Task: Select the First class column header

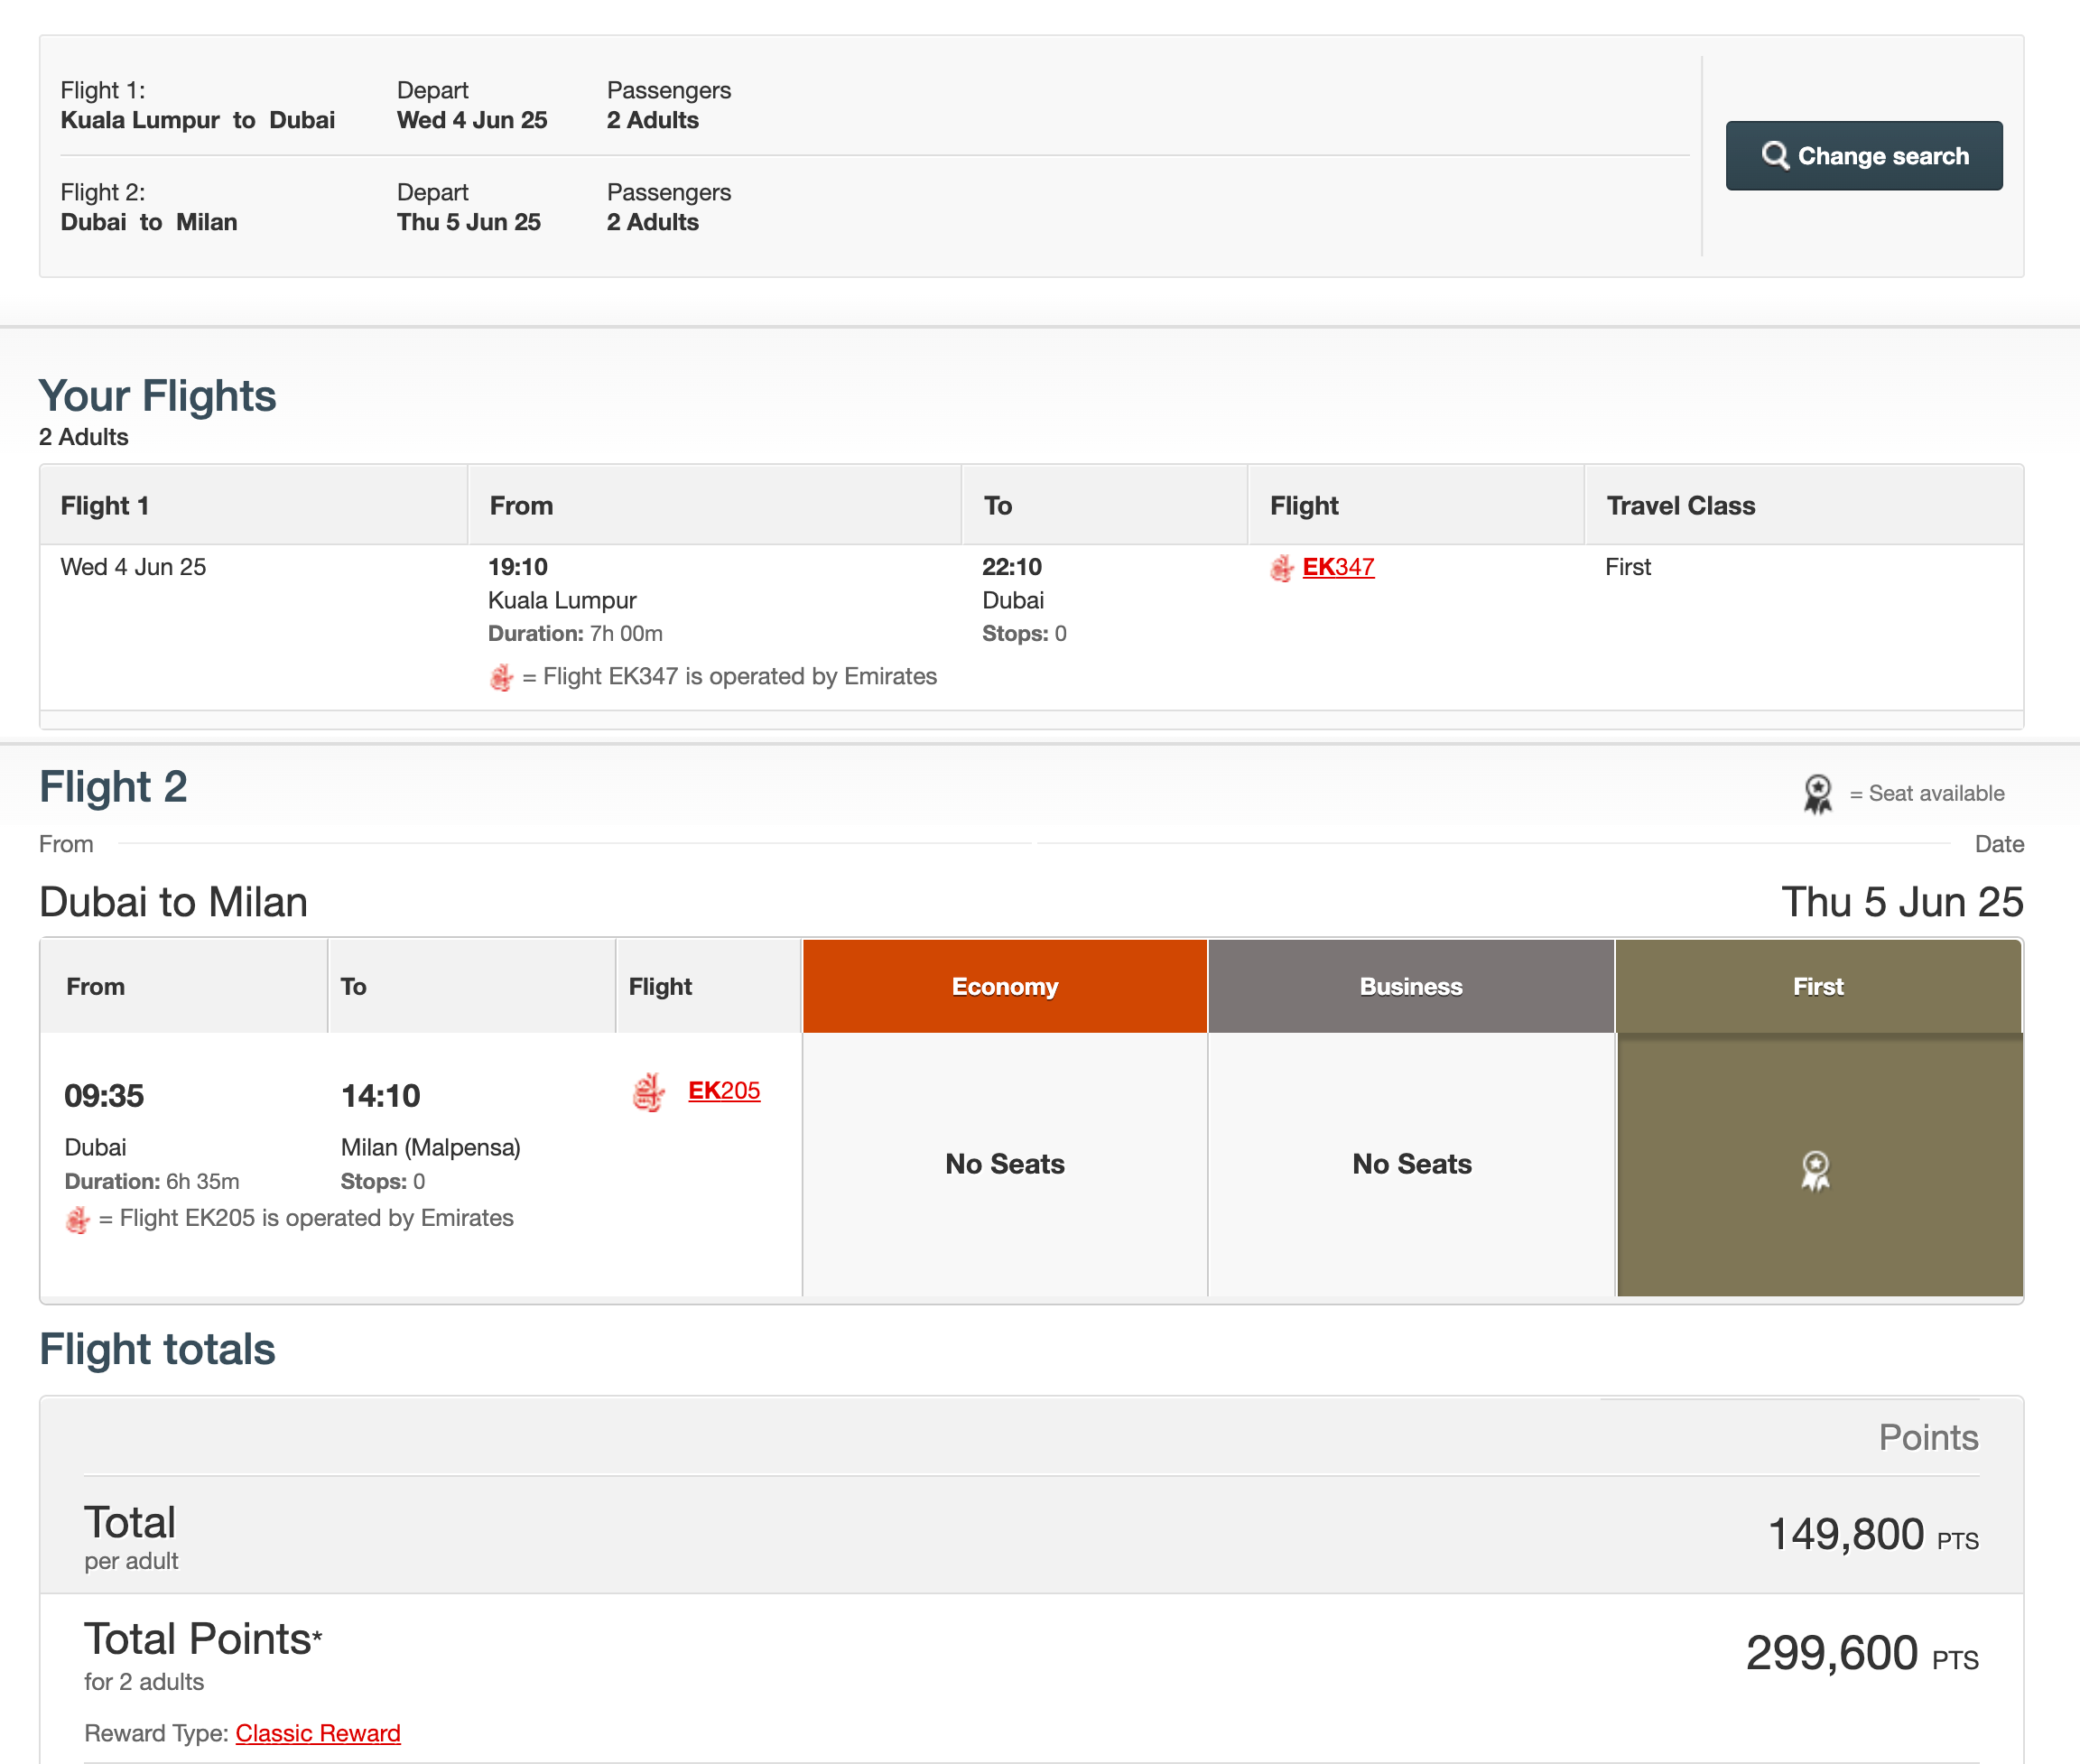Action: 1818,986
